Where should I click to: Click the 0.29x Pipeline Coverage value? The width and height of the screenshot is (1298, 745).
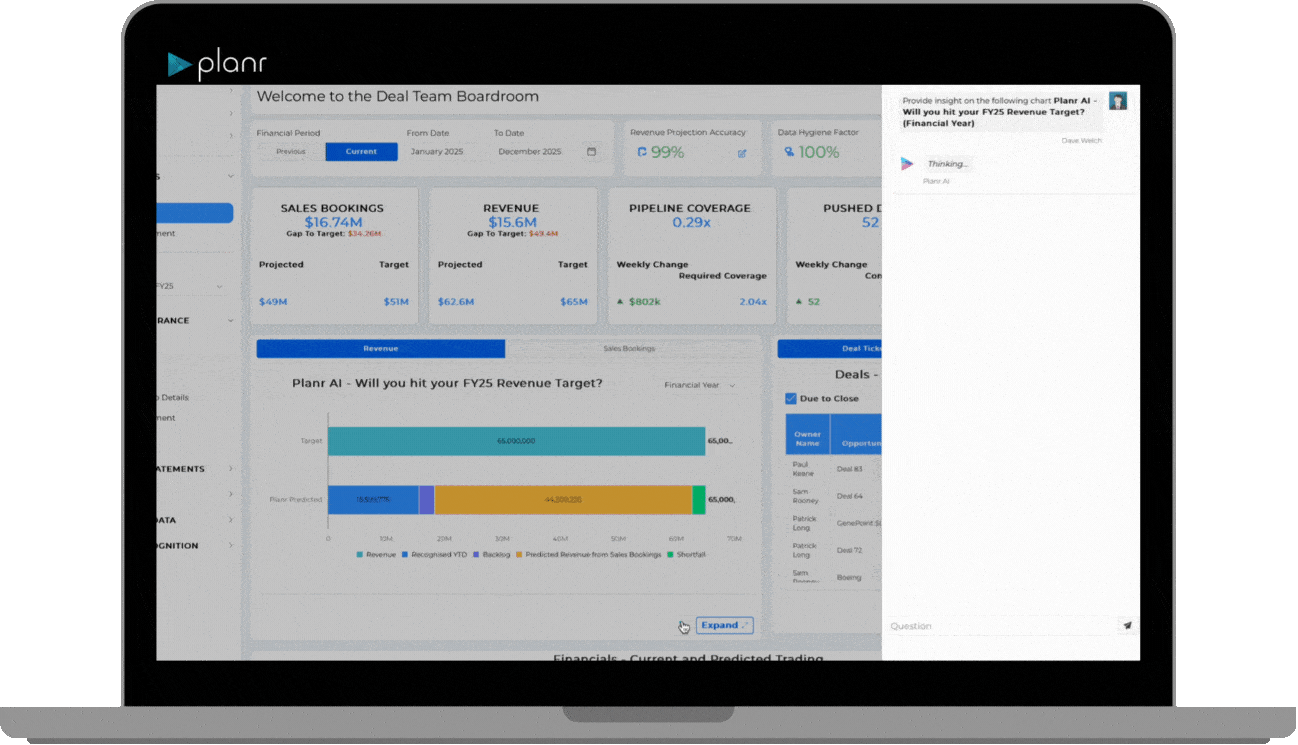[691, 222]
